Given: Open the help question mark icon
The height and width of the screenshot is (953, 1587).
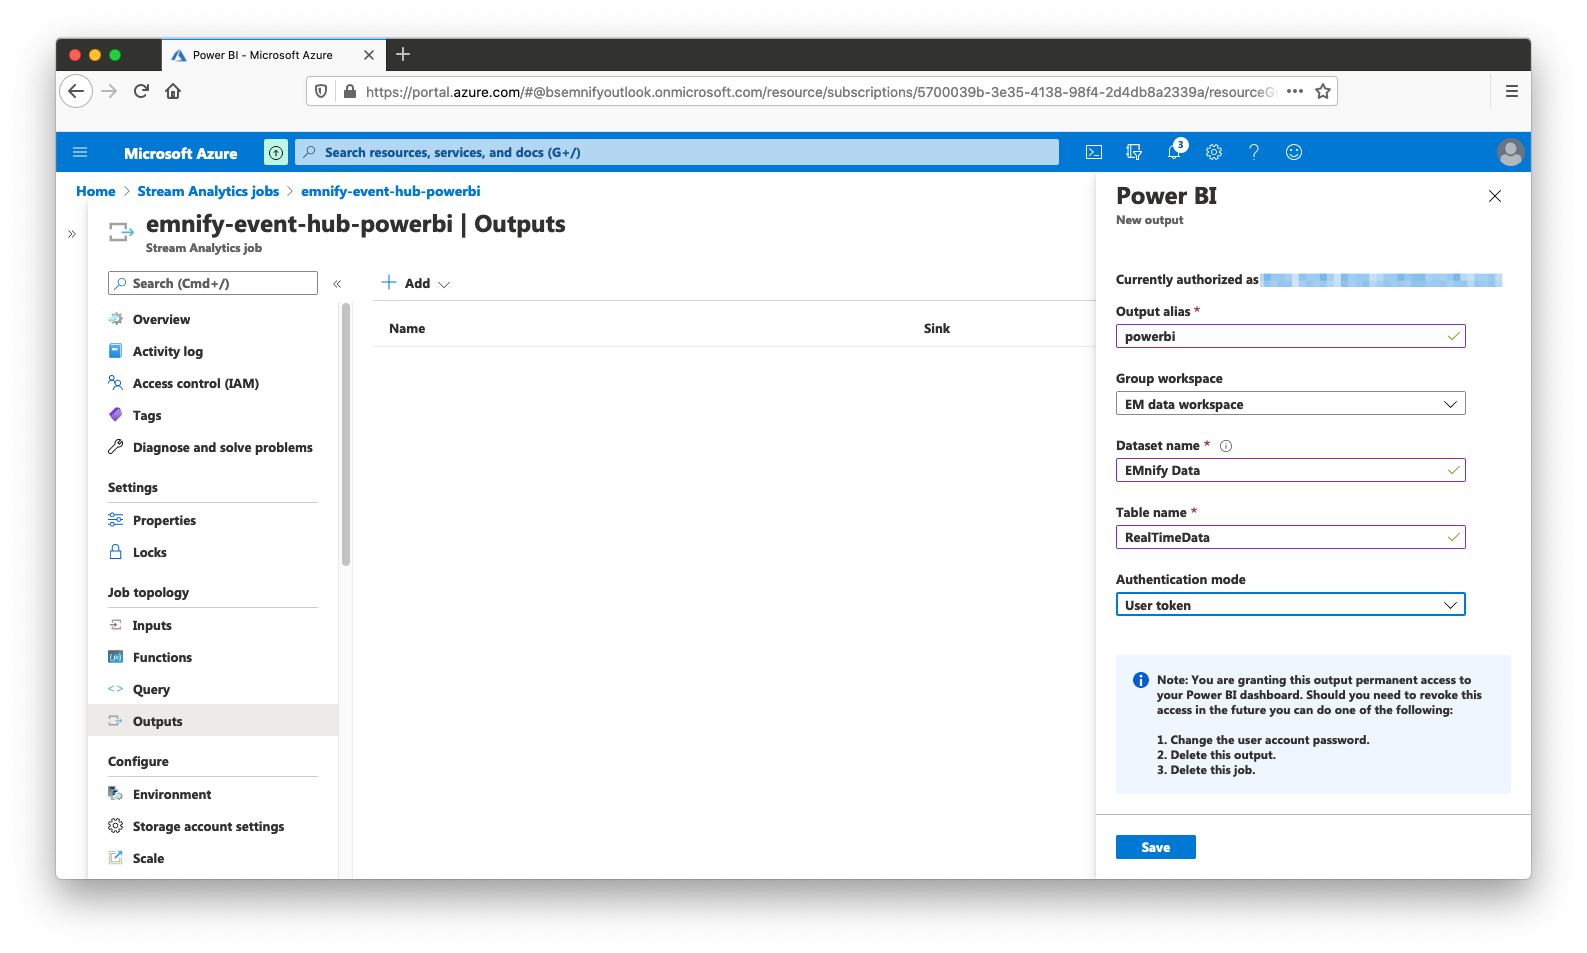Looking at the screenshot, I should 1254,152.
